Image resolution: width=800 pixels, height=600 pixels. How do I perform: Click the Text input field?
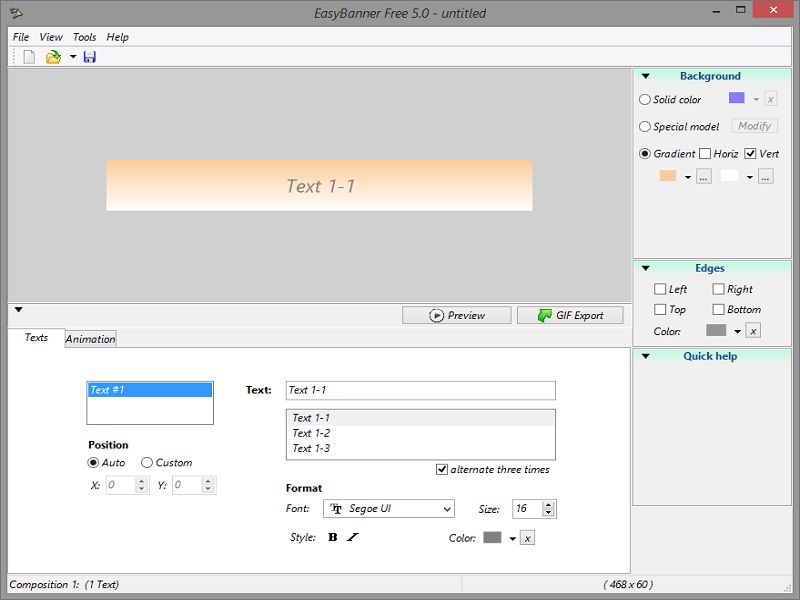point(421,390)
